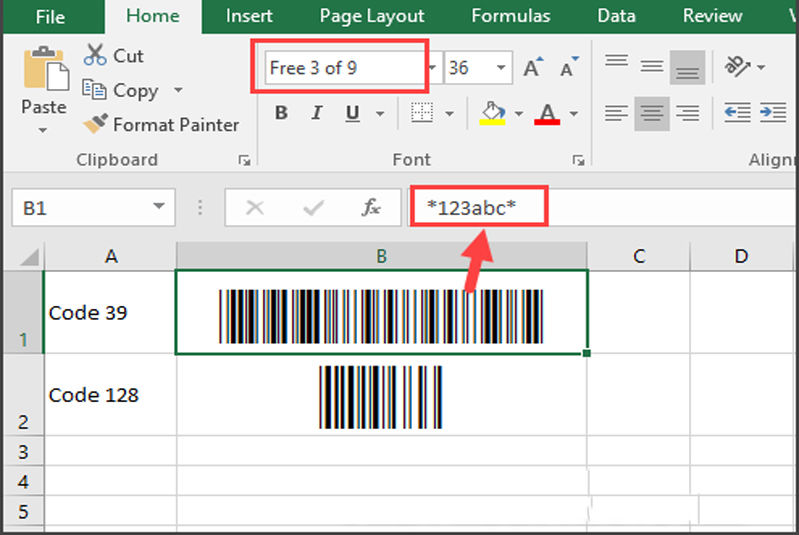Open the Name Box dropdown arrow
This screenshot has height=535, width=799.
[x=159, y=206]
